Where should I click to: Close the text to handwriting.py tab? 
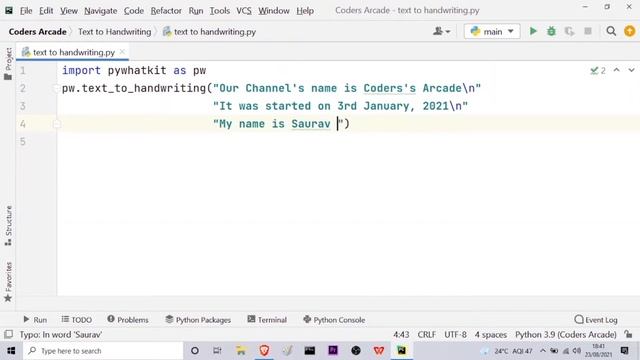(122, 52)
